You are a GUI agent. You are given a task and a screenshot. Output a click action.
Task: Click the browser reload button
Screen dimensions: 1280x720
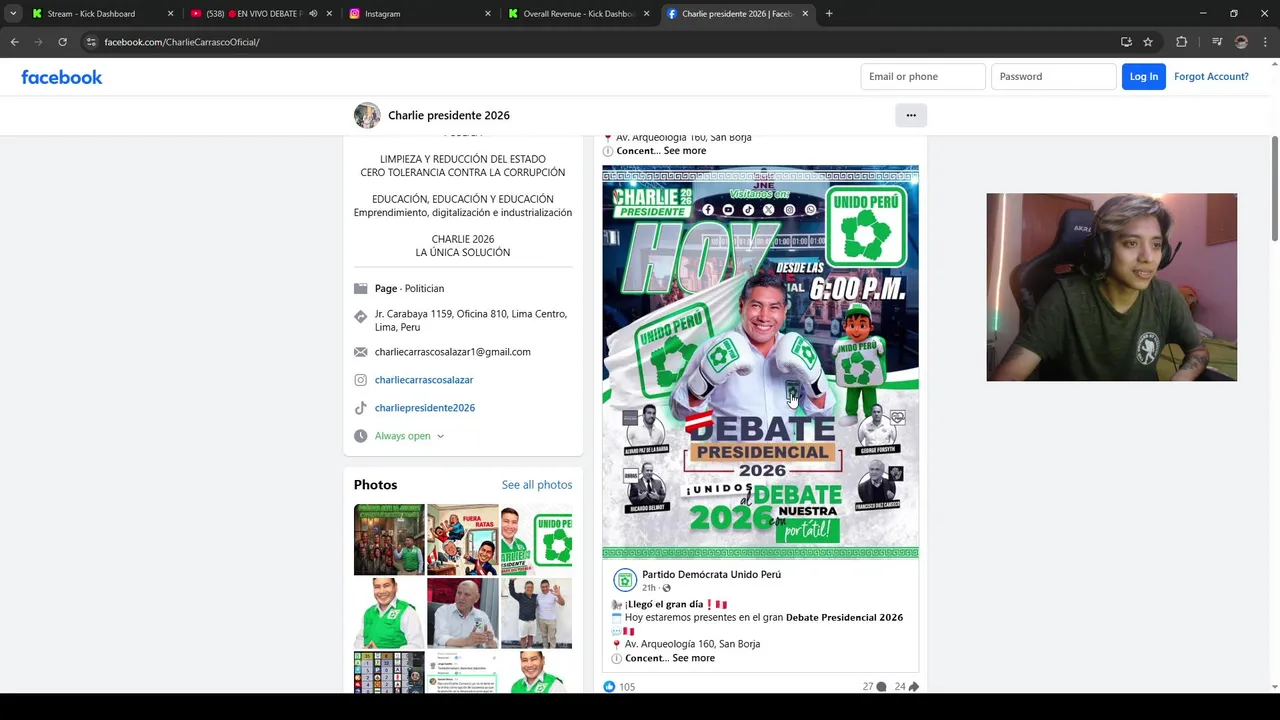(x=62, y=42)
